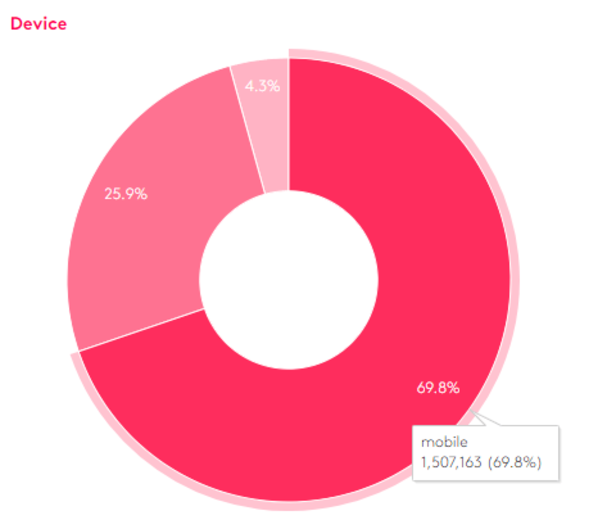
Task: Click the word mobile in tooltip
Action: pos(444,442)
